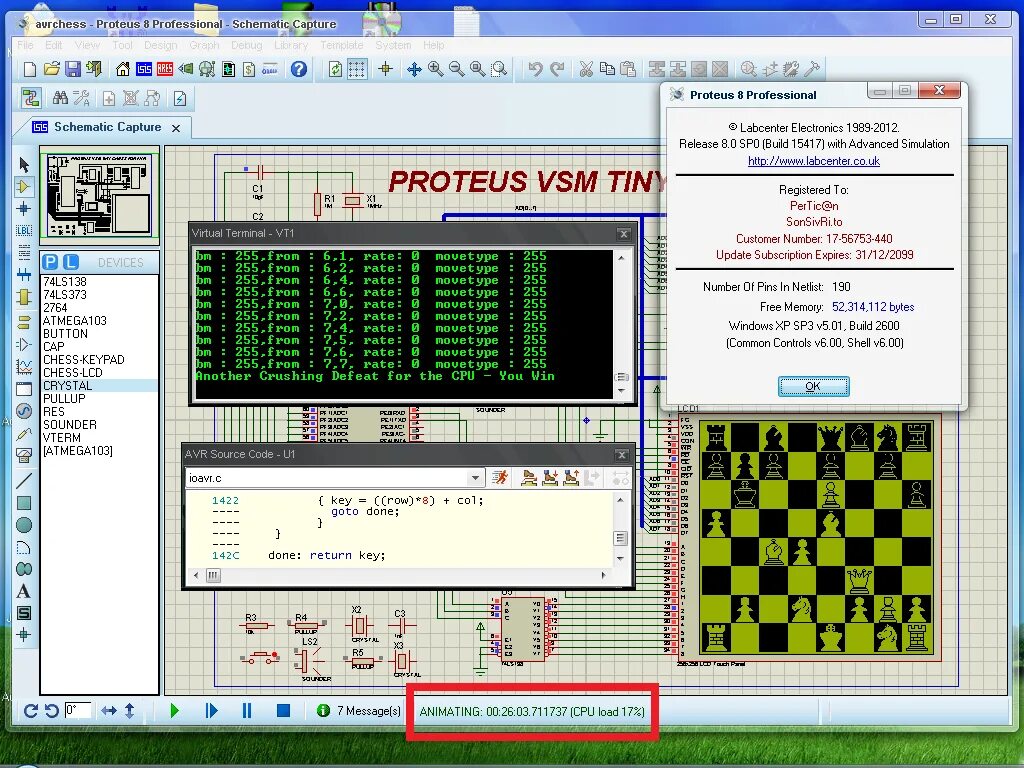Click the Undo arrow in toolbar

pyautogui.click(x=536, y=69)
